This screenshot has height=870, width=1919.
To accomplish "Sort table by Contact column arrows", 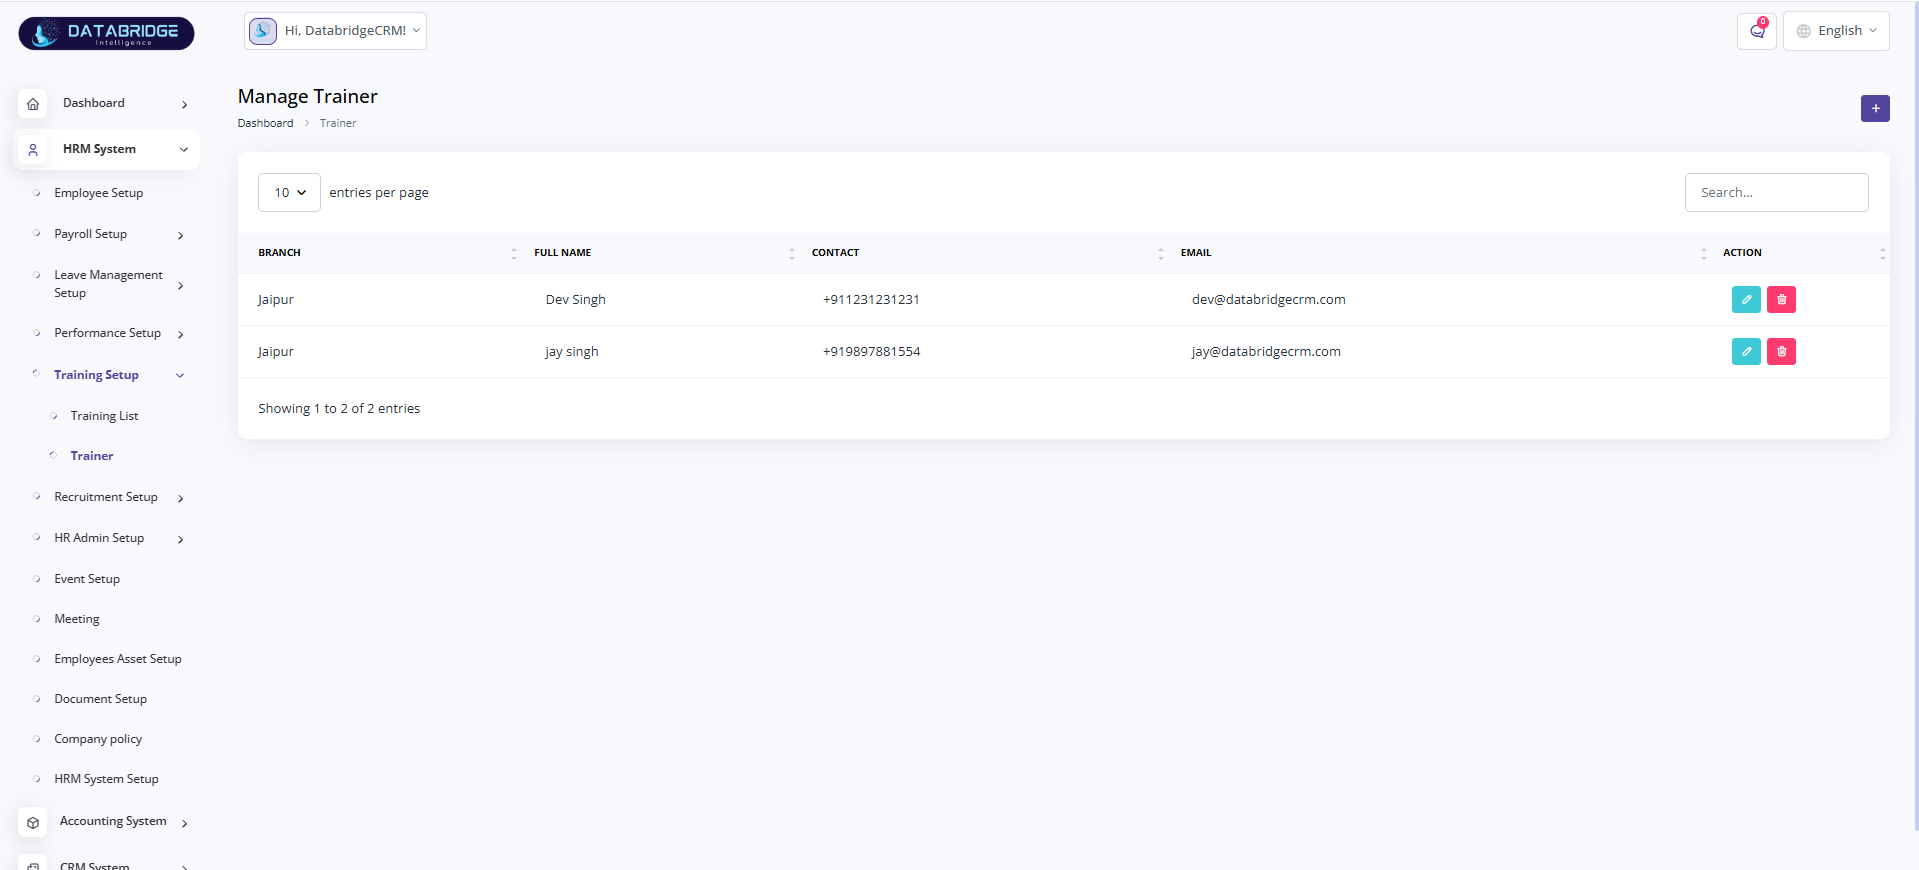I will click(x=1160, y=253).
